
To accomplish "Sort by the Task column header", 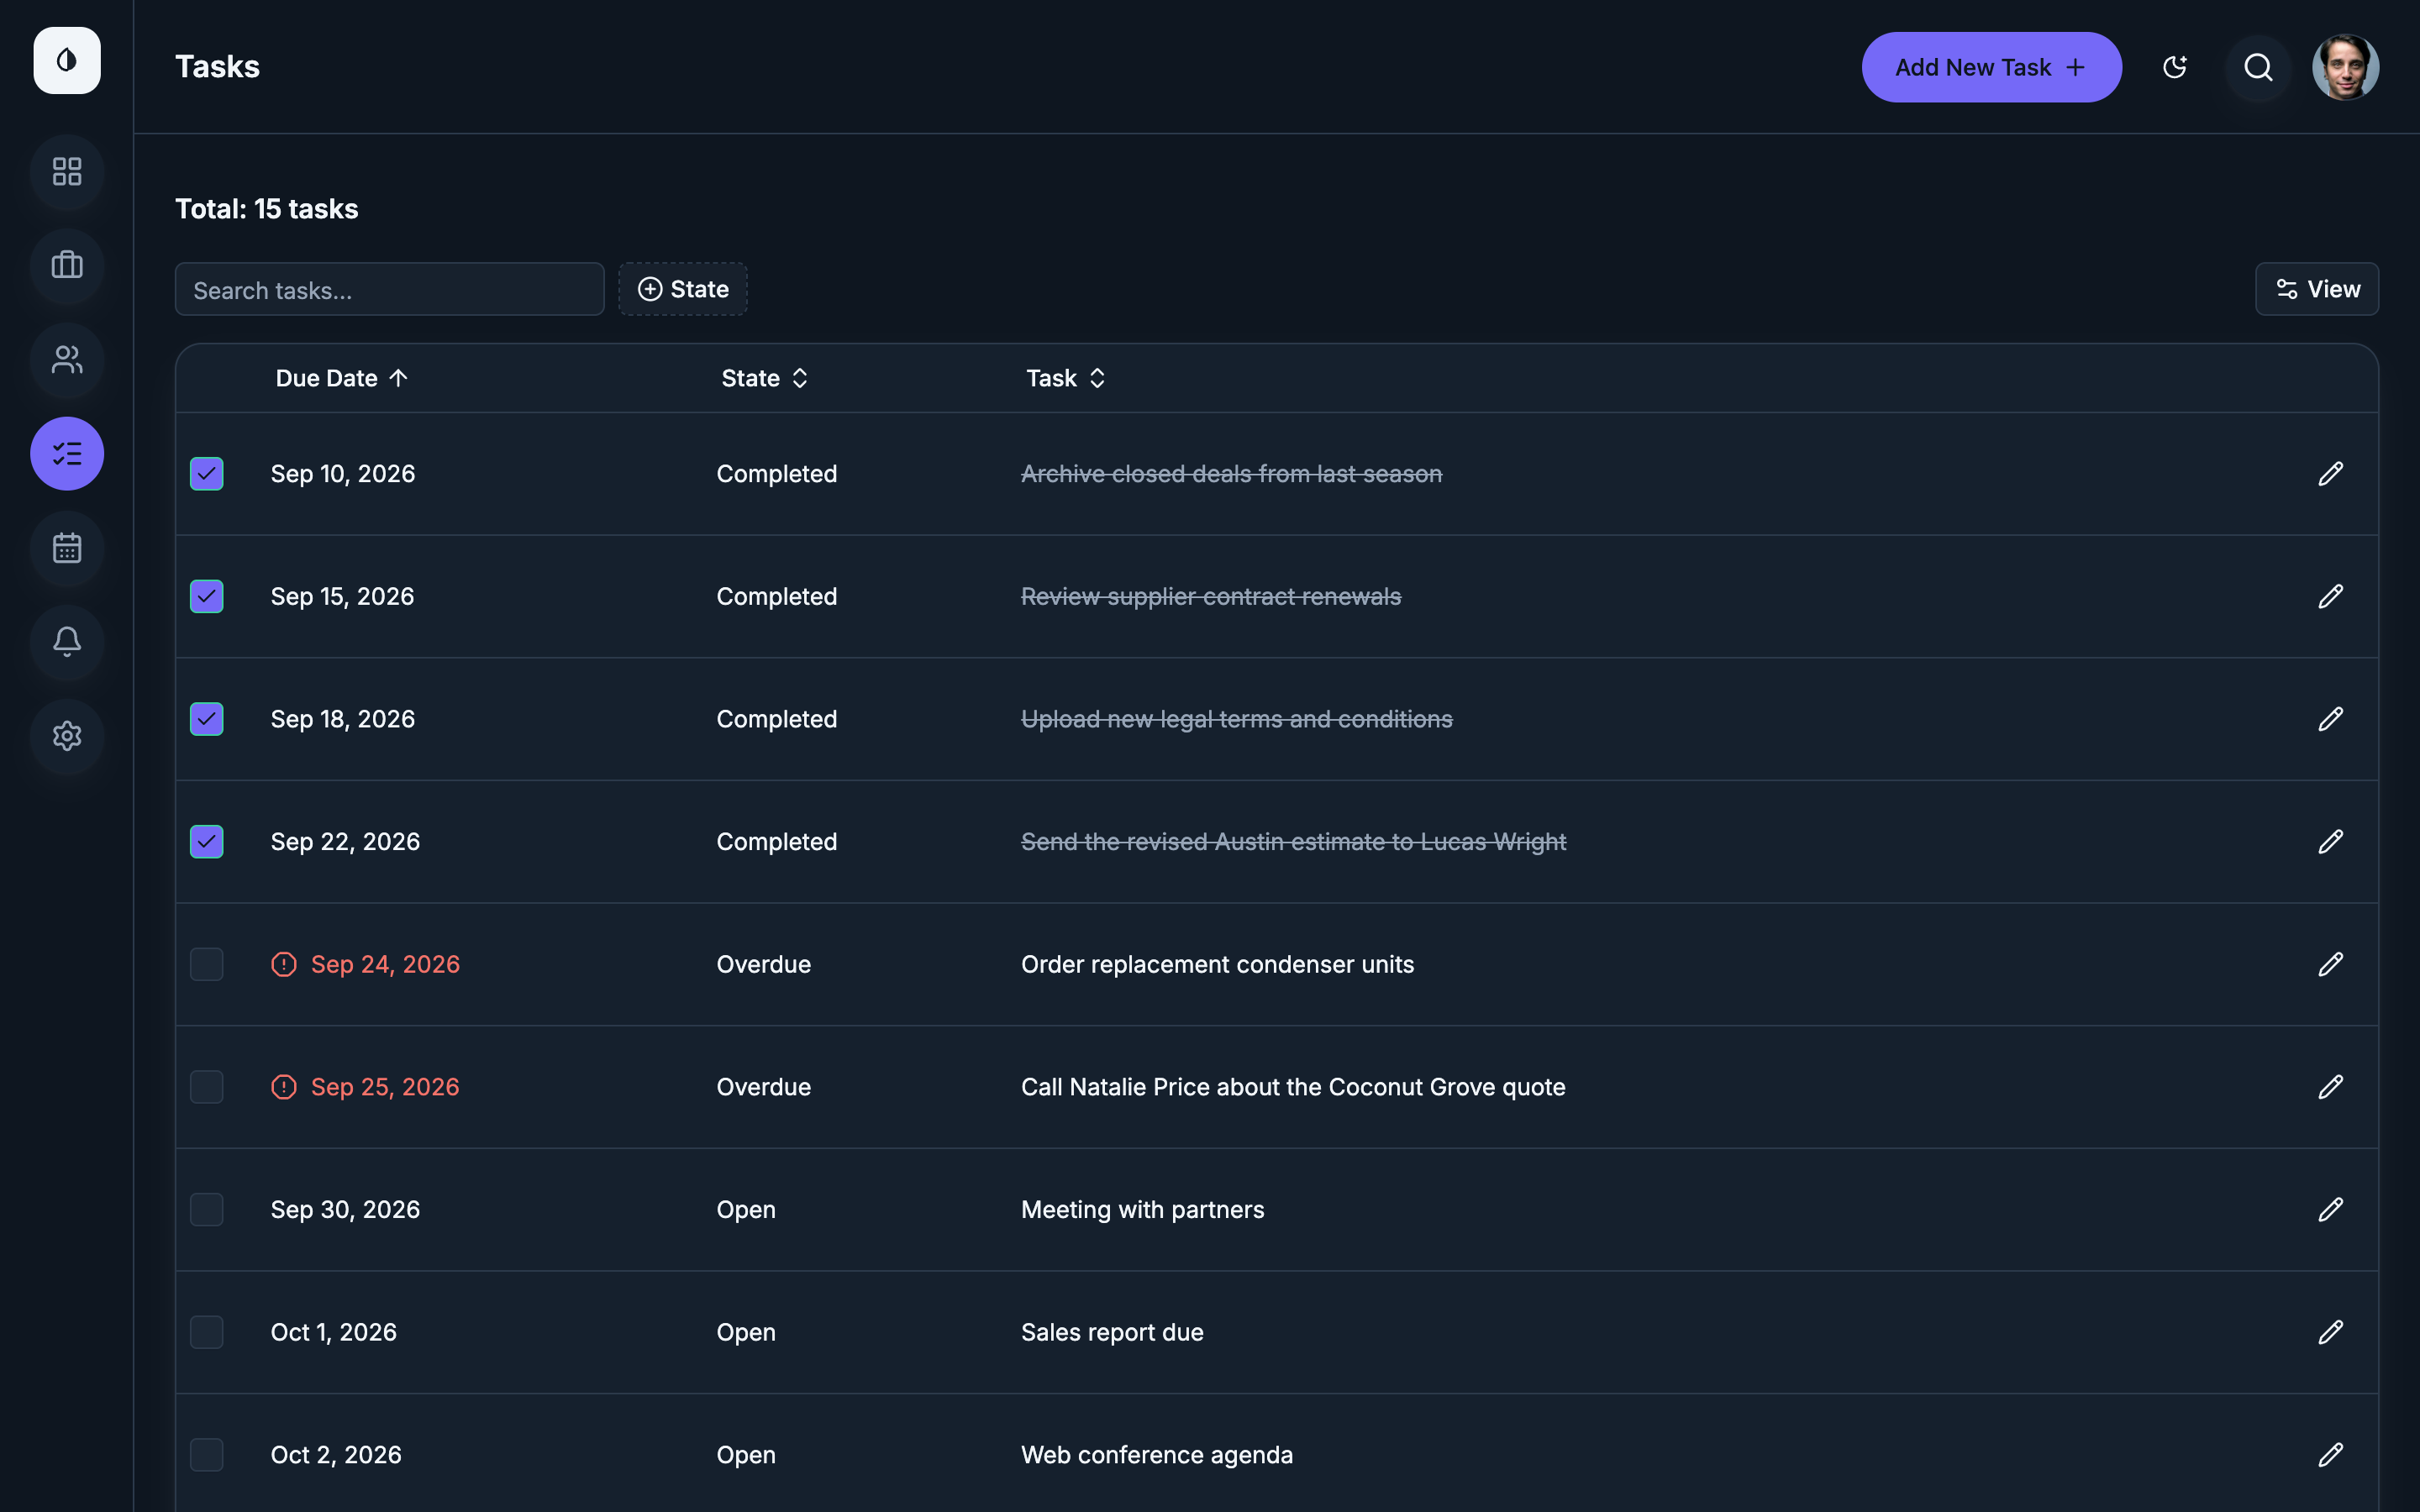I will pos(1065,378).
